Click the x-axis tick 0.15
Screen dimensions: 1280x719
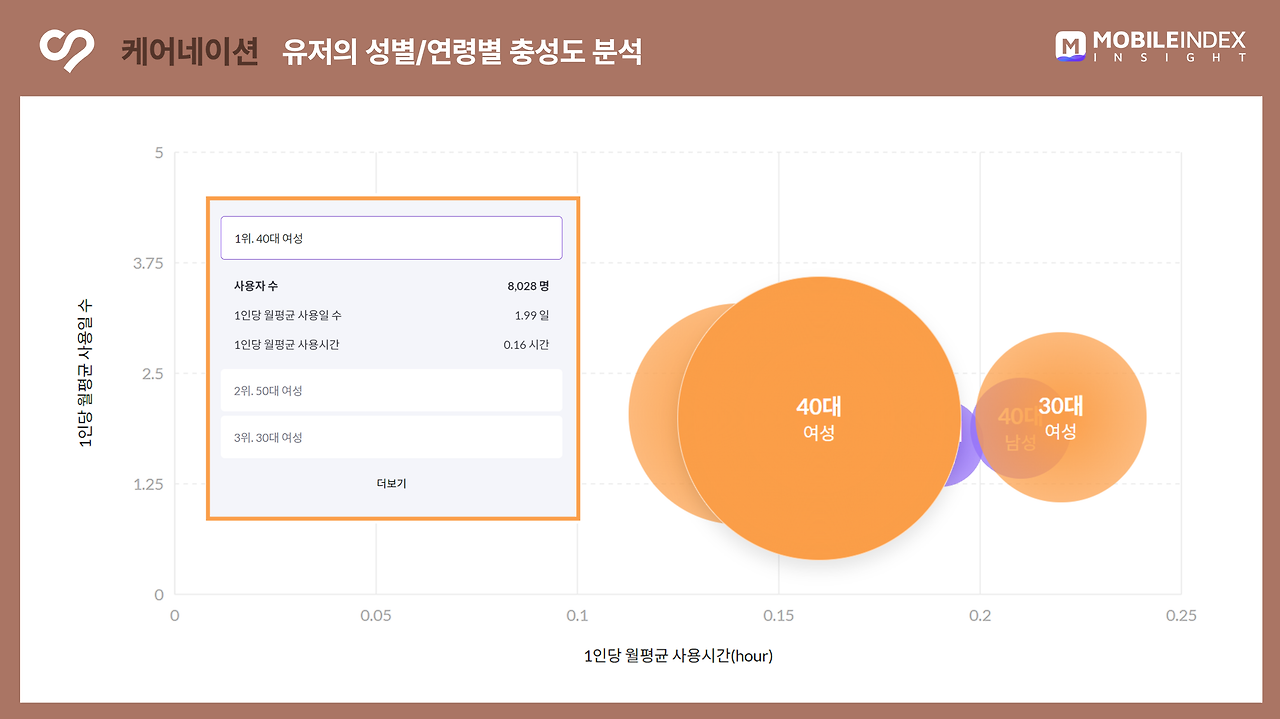pos(778,616)
